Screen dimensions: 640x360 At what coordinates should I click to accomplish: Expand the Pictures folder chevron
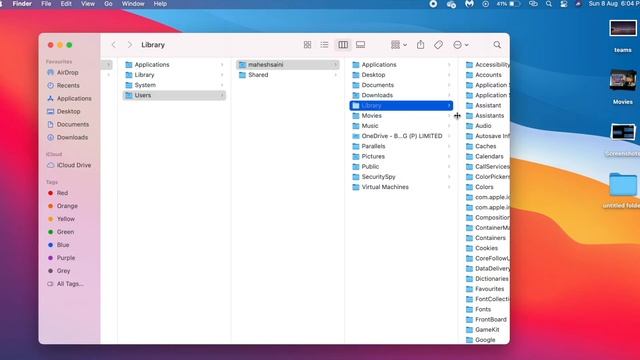449,157
